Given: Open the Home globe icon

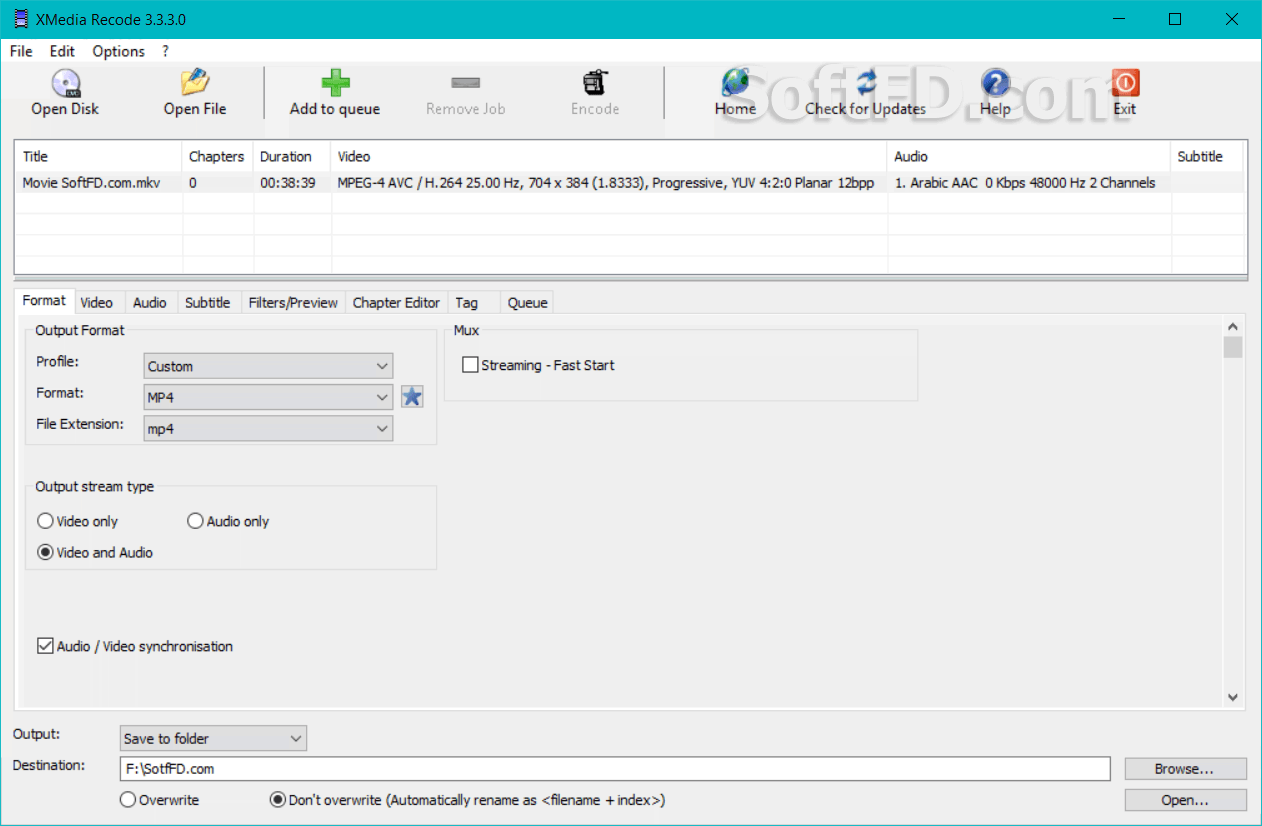Looking at the screenshot, I should pos(735,83).
